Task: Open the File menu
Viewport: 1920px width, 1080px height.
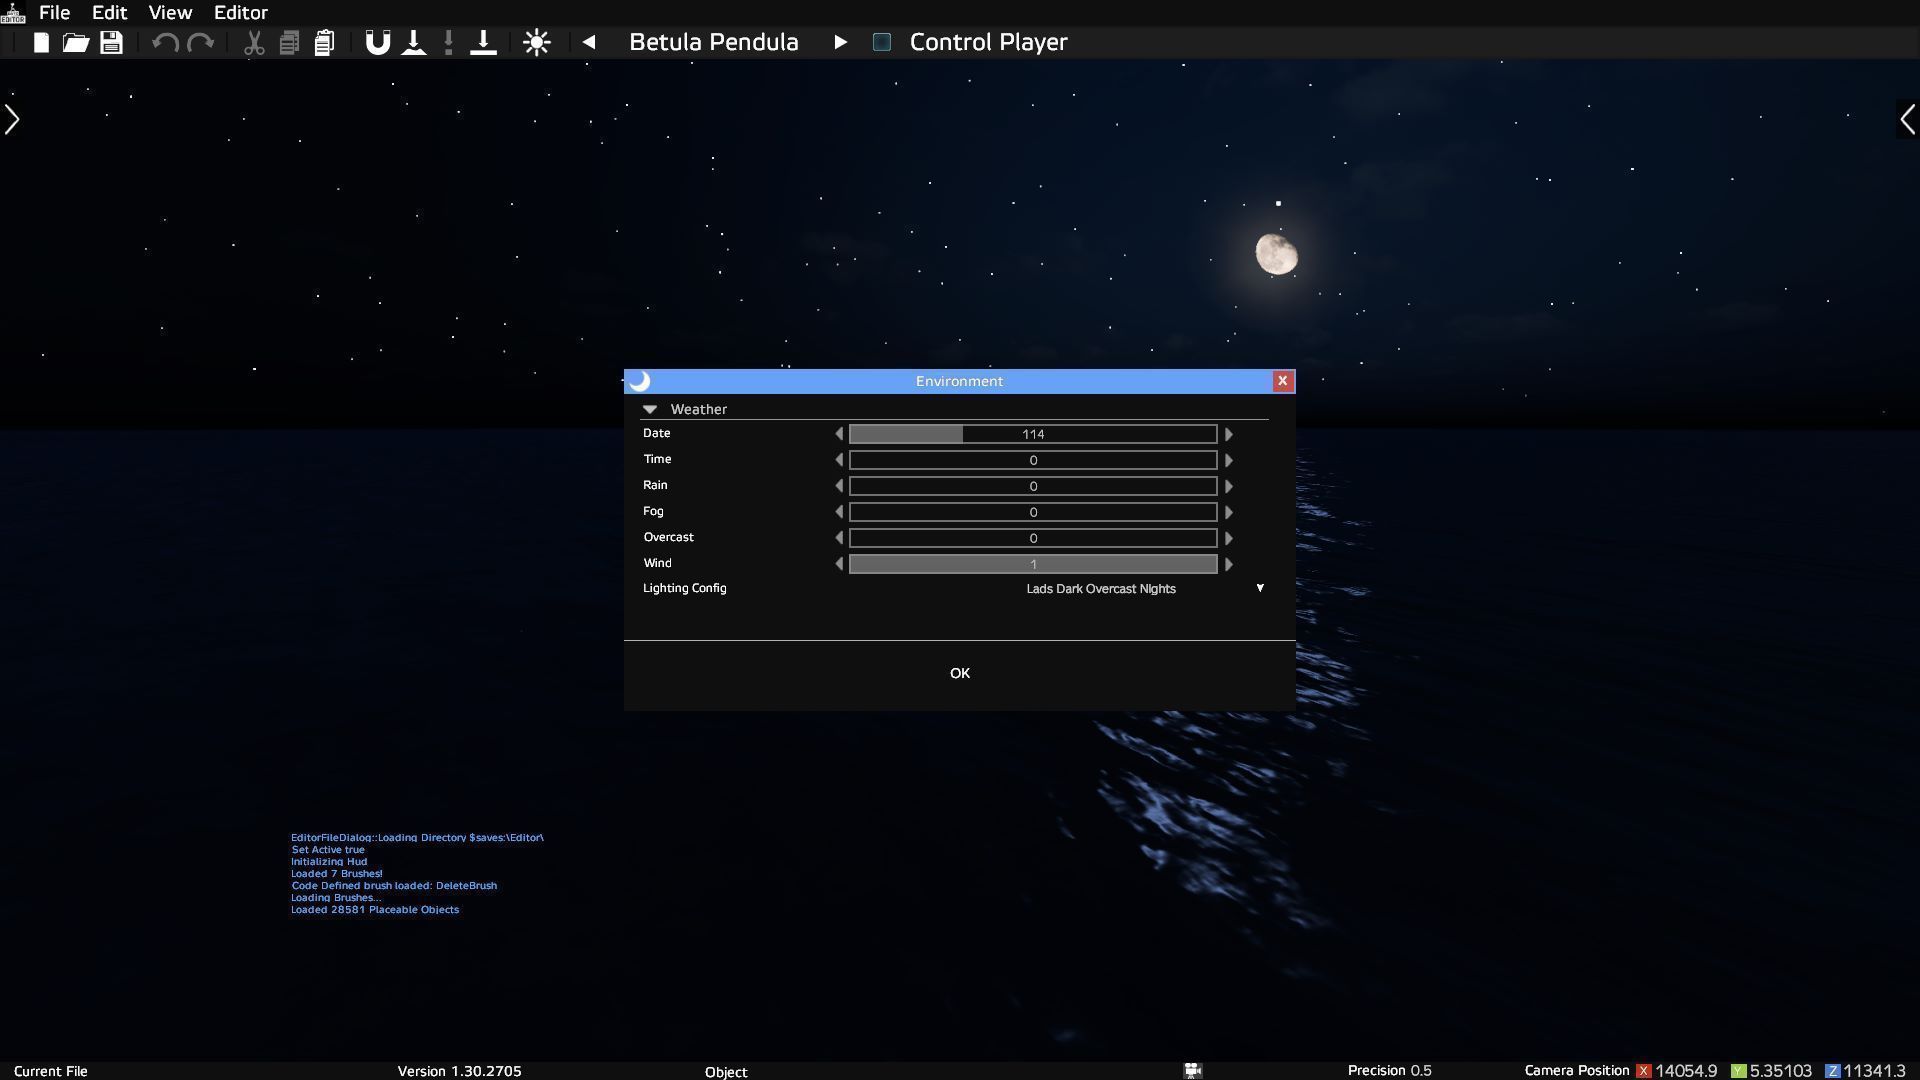Action: click(x=54, y=12)
